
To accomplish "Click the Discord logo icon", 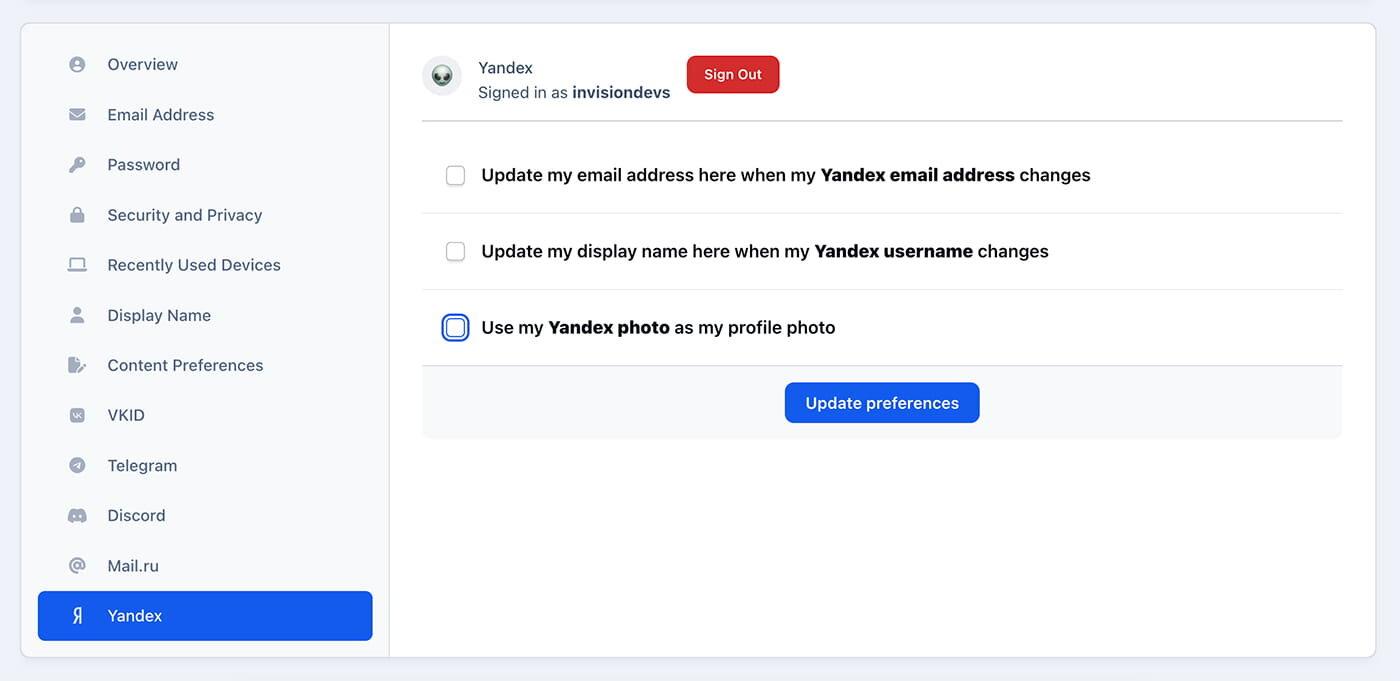I will [77, 516].
